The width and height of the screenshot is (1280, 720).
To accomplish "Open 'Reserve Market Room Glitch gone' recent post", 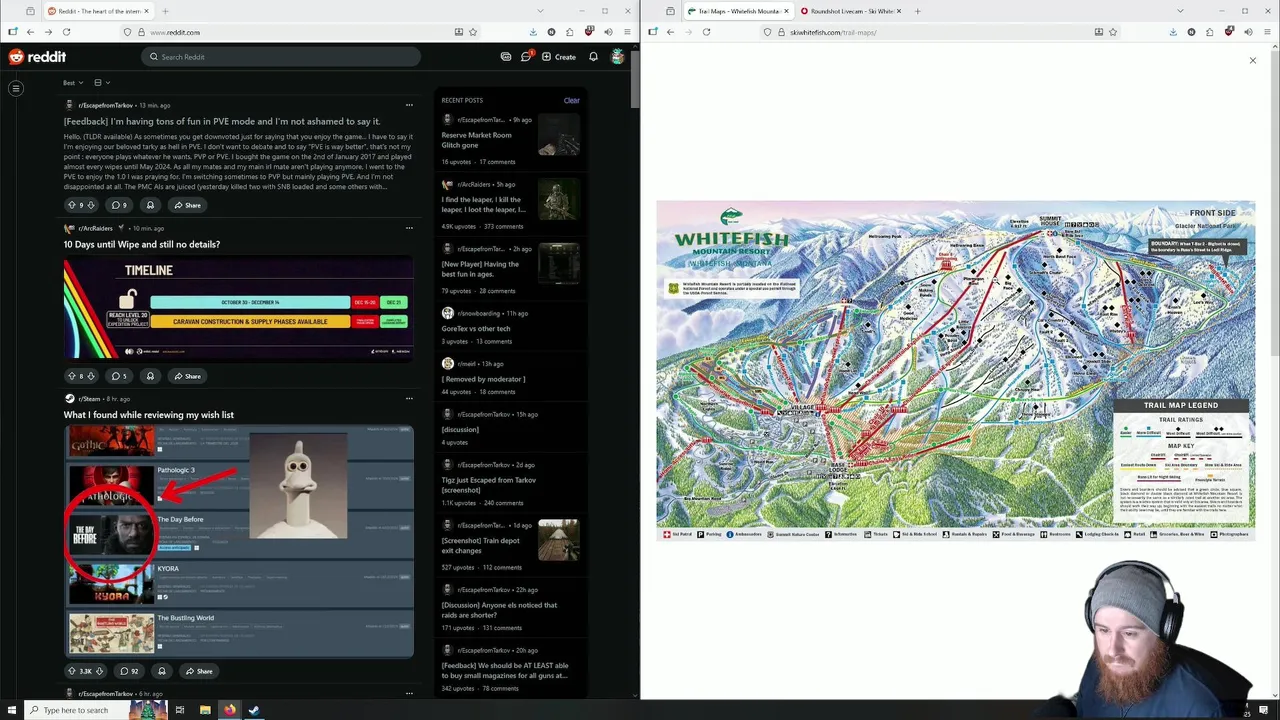I will (476, 140).
